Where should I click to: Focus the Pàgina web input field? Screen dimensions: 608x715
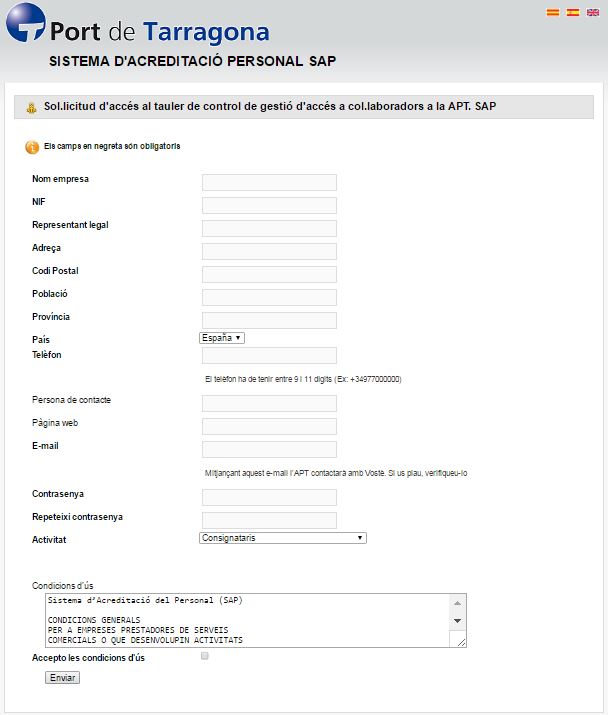tap(269, 426)
